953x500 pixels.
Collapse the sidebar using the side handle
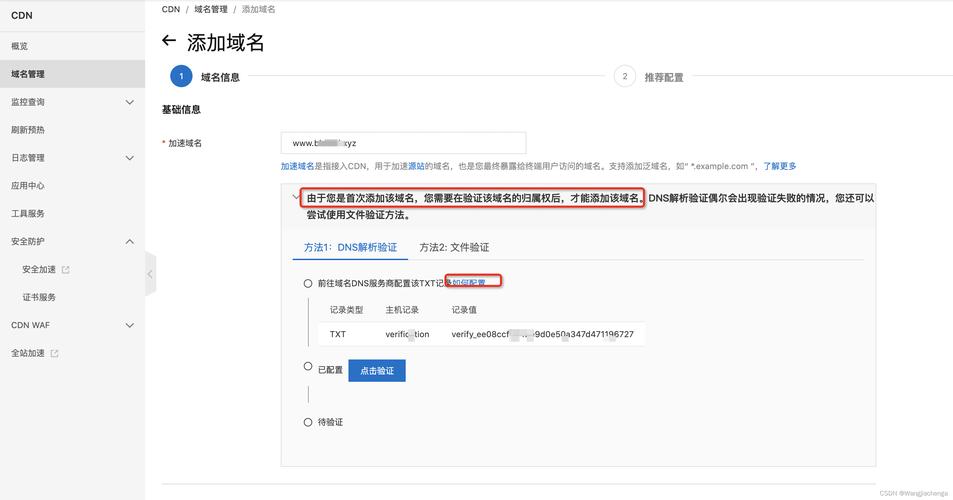pos(150,274)
